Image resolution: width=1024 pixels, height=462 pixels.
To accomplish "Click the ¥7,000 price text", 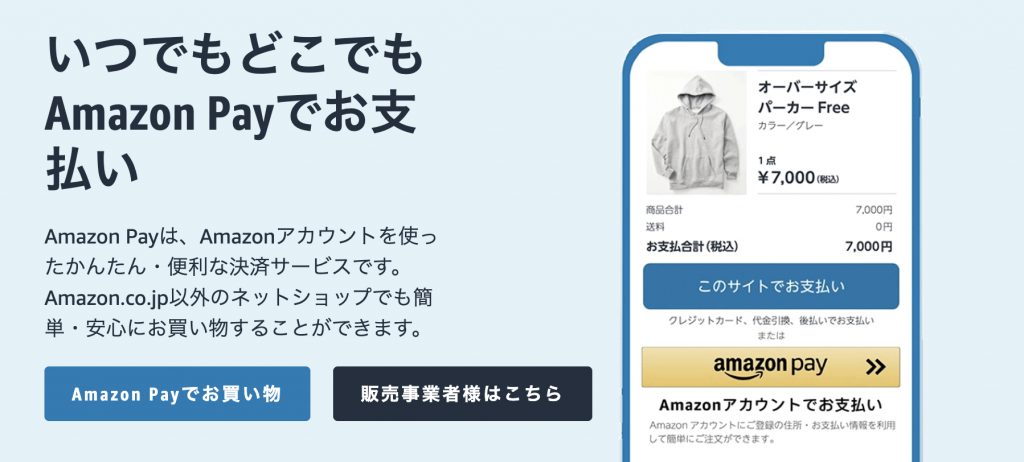I will click(x=798, y=178).
